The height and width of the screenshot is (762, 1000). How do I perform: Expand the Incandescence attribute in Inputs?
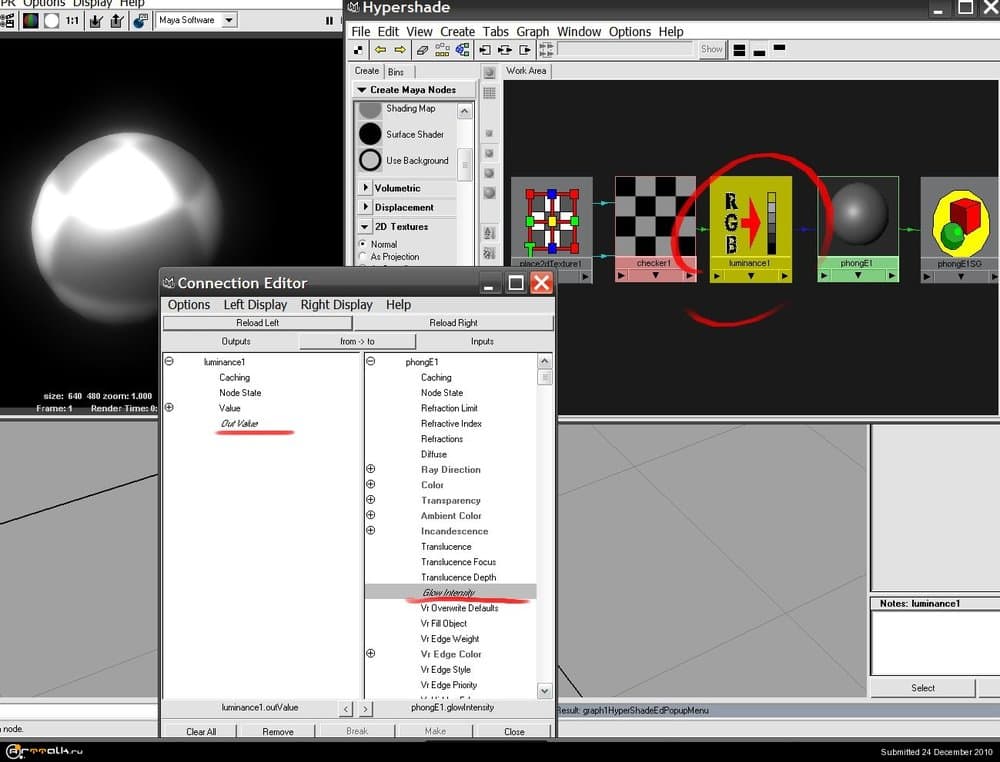[x=371, y=531]
